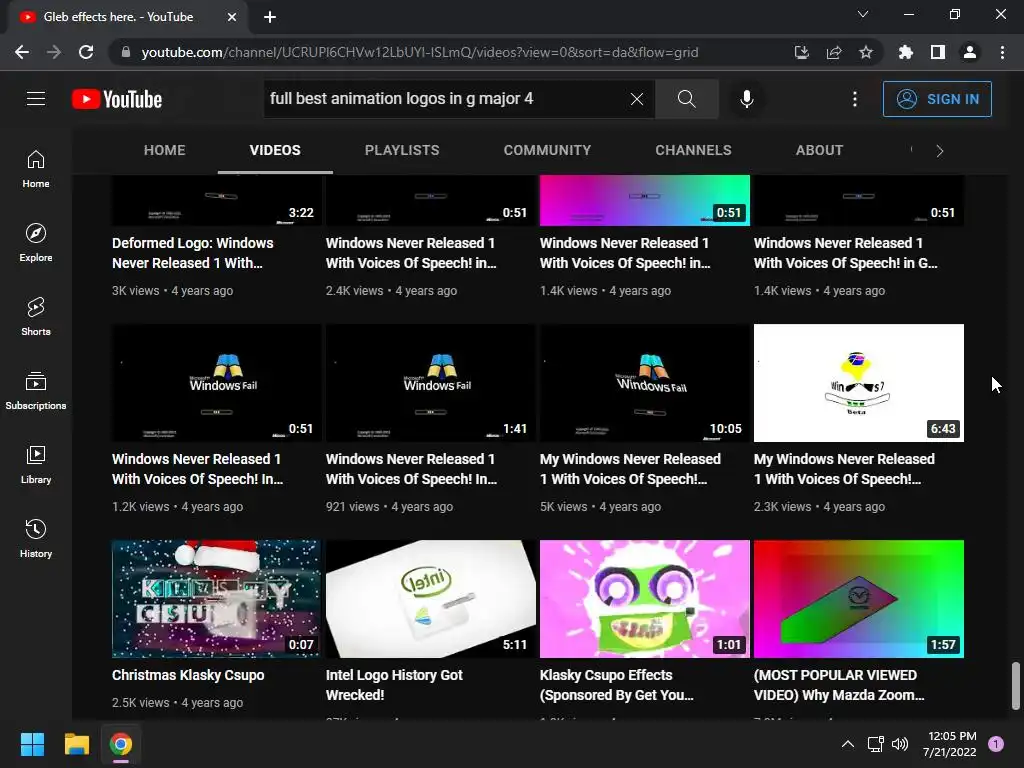Open Library in the sidebar
Viewport: 1024px width, 768px height.
[x=36, y=464]
